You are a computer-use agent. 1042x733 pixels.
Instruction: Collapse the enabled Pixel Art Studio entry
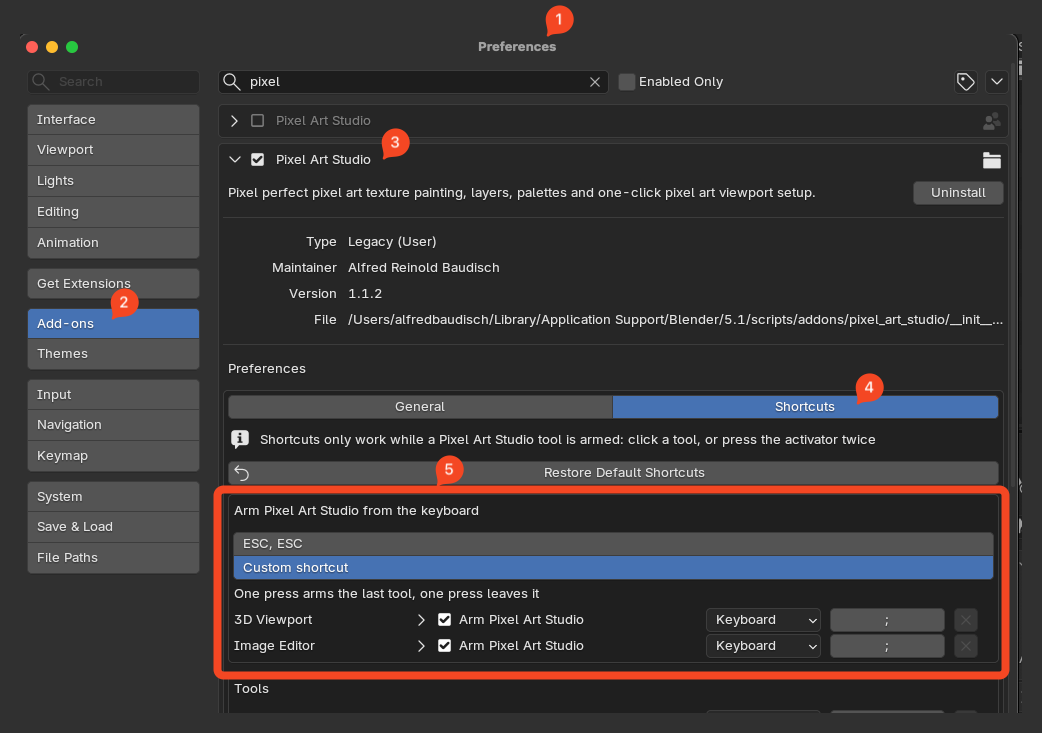(x=235, y=160)
